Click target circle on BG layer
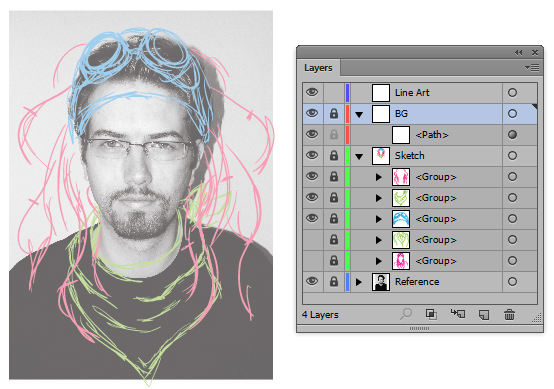This screenshot has height=389, width=554. coord(512,114)
